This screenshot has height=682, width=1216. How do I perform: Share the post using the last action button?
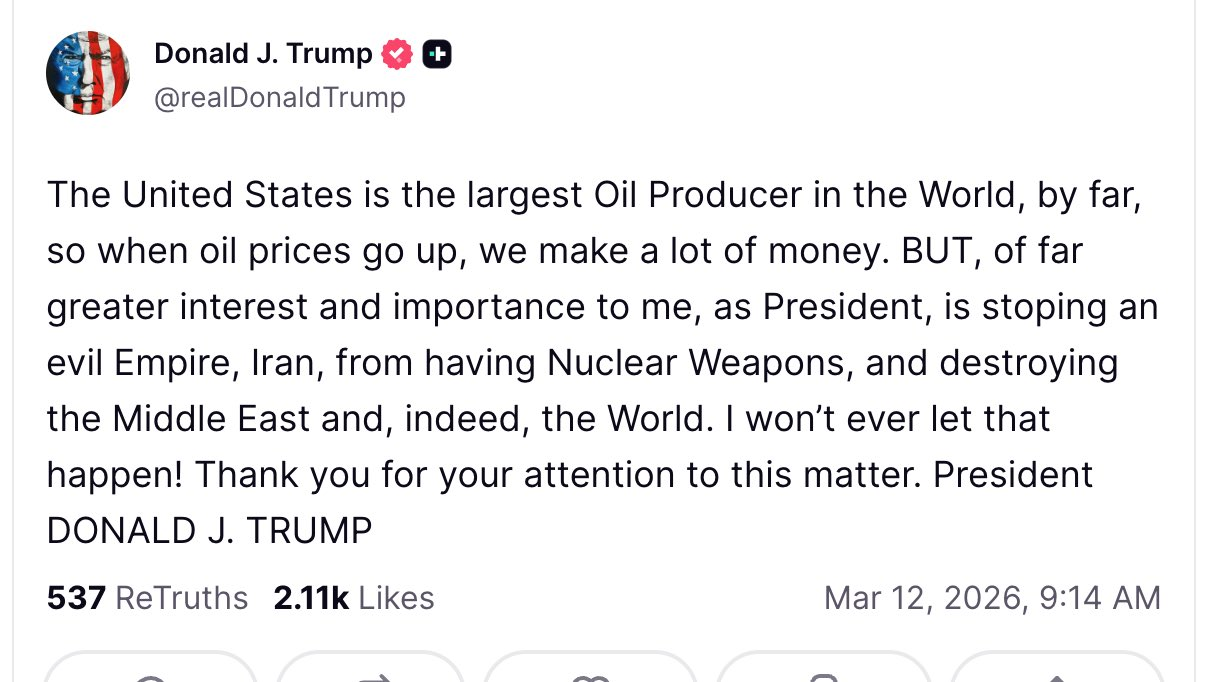coord(1055,672)
